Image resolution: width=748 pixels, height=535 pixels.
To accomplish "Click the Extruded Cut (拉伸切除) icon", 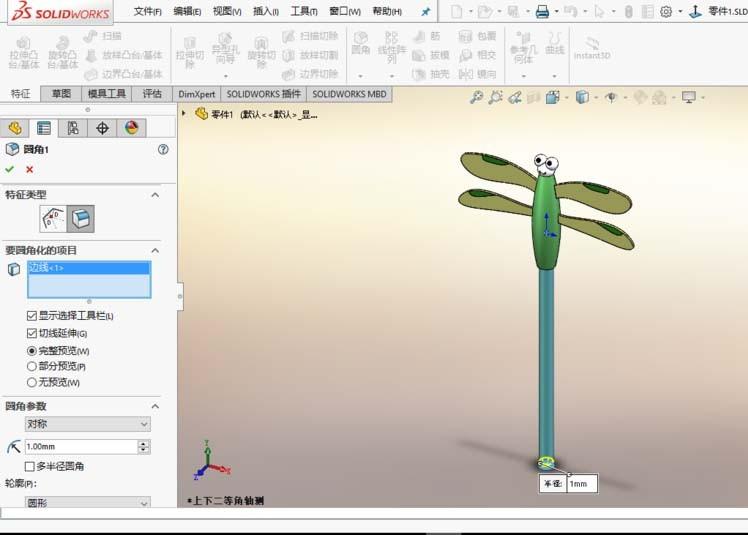I will (190, 52).
